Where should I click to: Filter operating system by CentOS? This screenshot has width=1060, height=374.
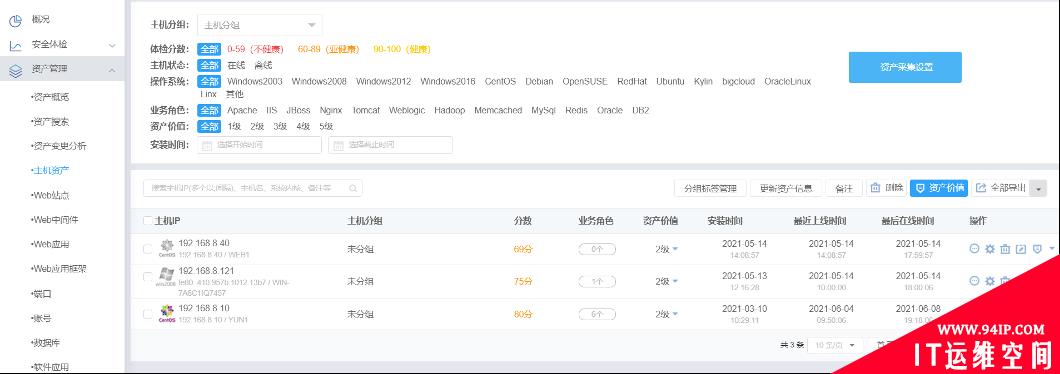tap(500, 81)
